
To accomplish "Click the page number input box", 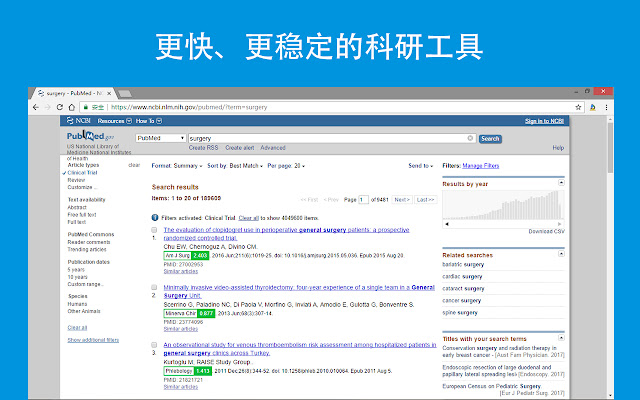I will [x=363, y=200].
